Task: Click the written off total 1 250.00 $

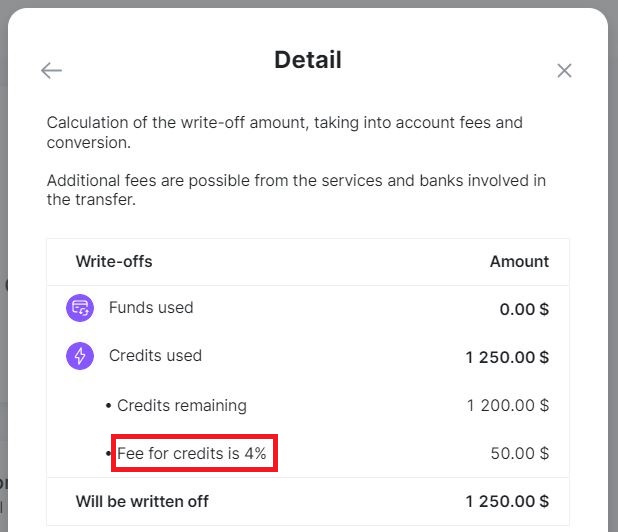Action: [507, 502]
